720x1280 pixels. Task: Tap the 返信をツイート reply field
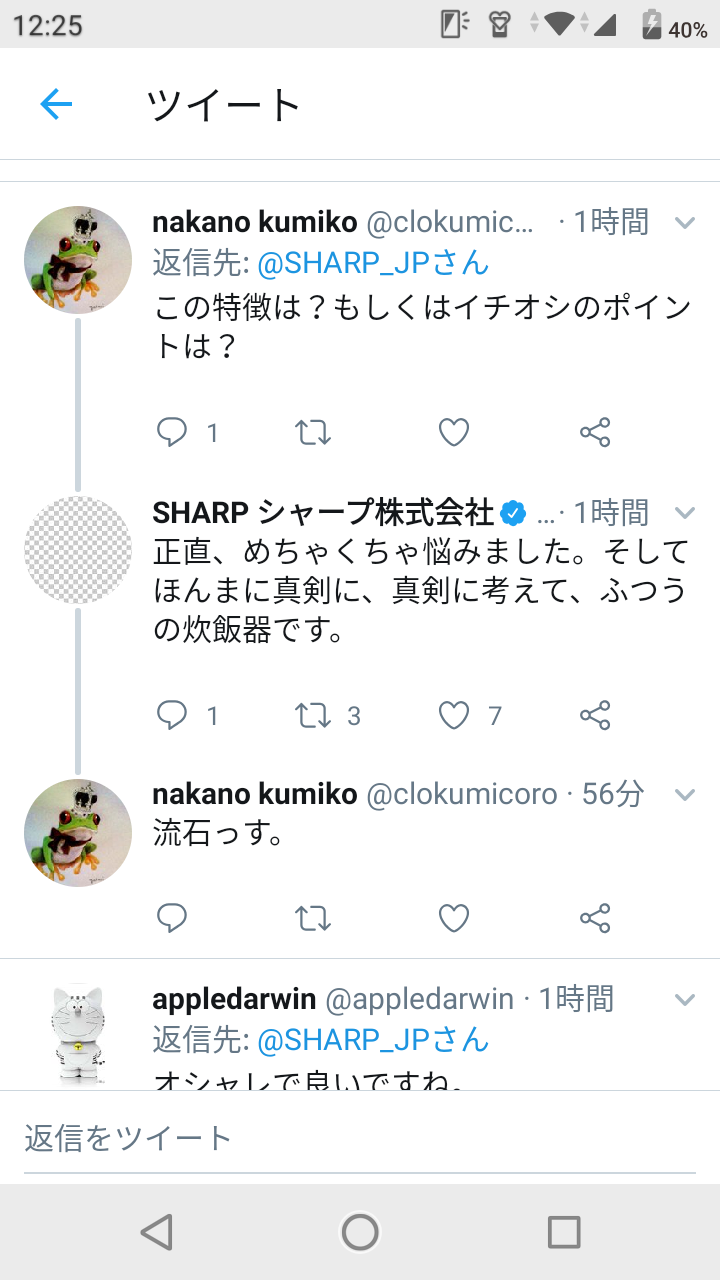pos(360,1137)
